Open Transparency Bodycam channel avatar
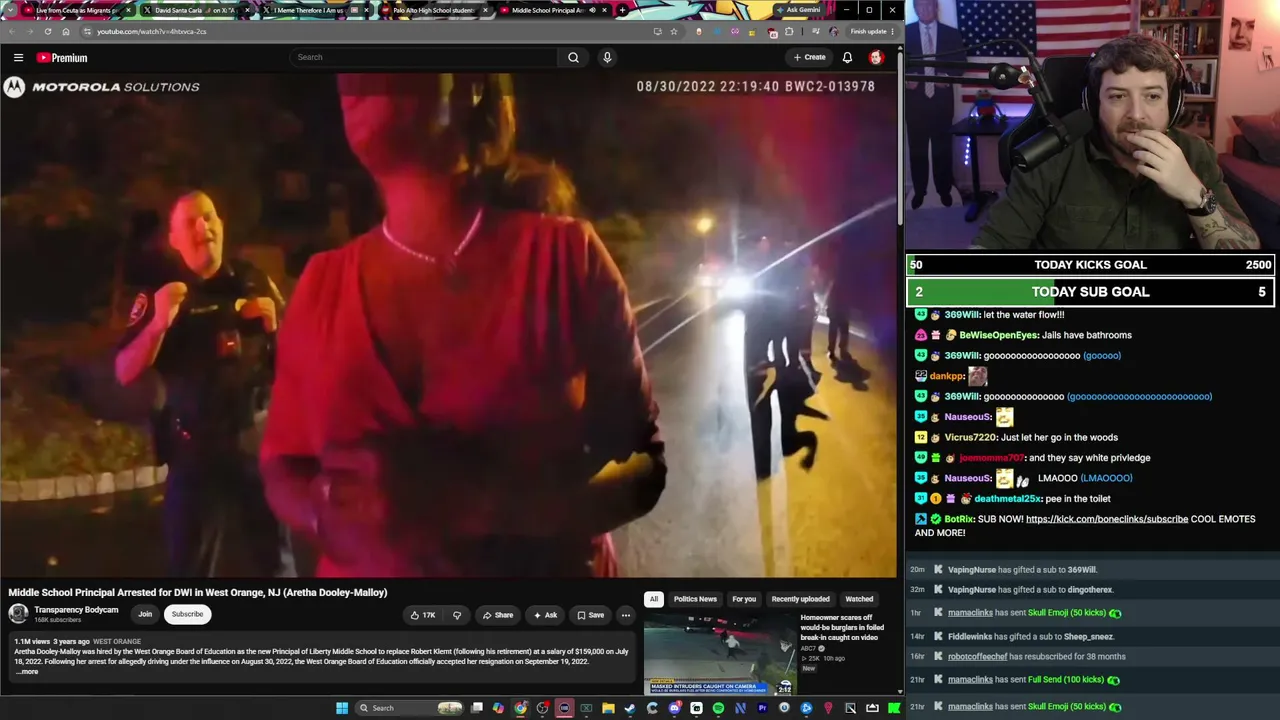This screenshot has height=720, width=1280. tap(18, 614)
